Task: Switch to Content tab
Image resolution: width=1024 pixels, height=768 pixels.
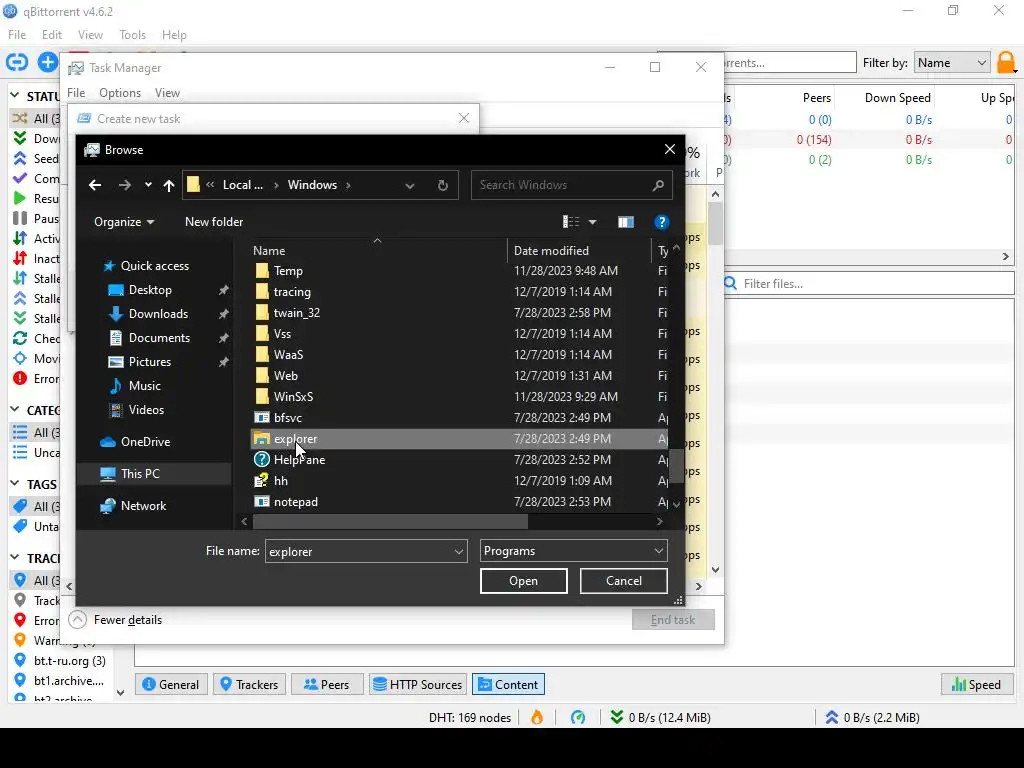Action: click(x=509, y=684)
